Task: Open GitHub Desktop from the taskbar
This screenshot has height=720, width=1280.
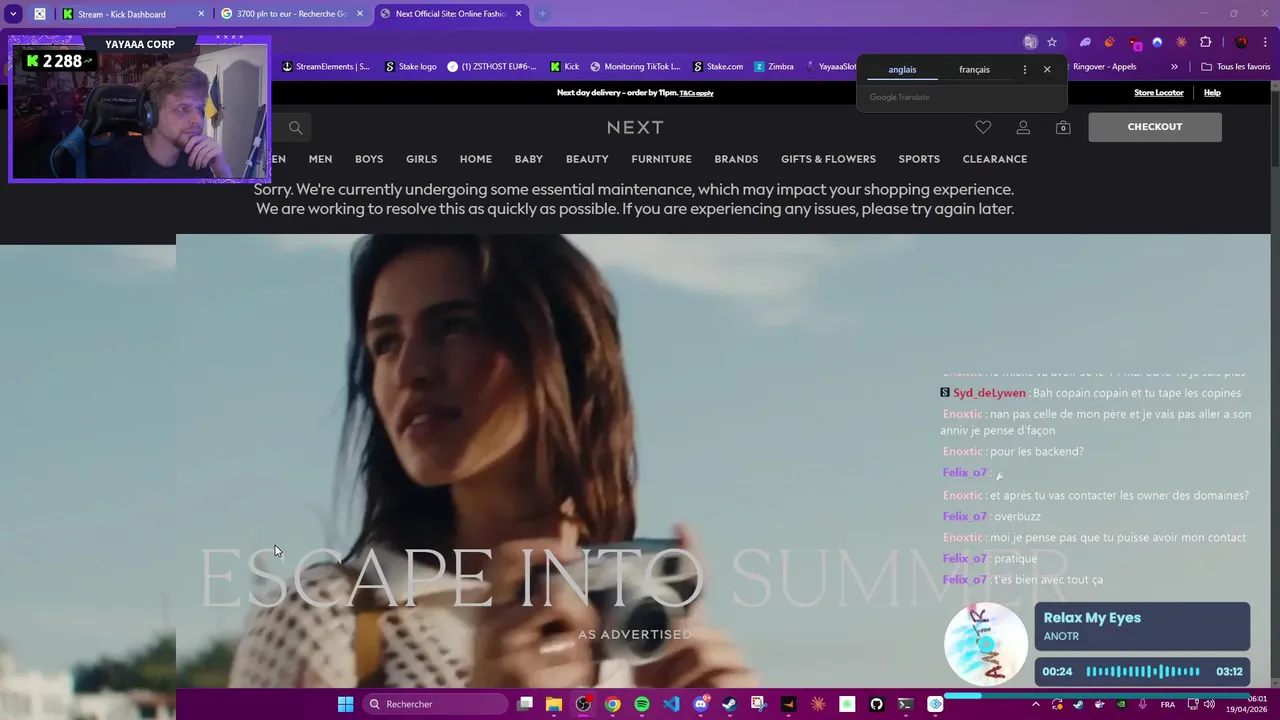Action: [876, 704]
